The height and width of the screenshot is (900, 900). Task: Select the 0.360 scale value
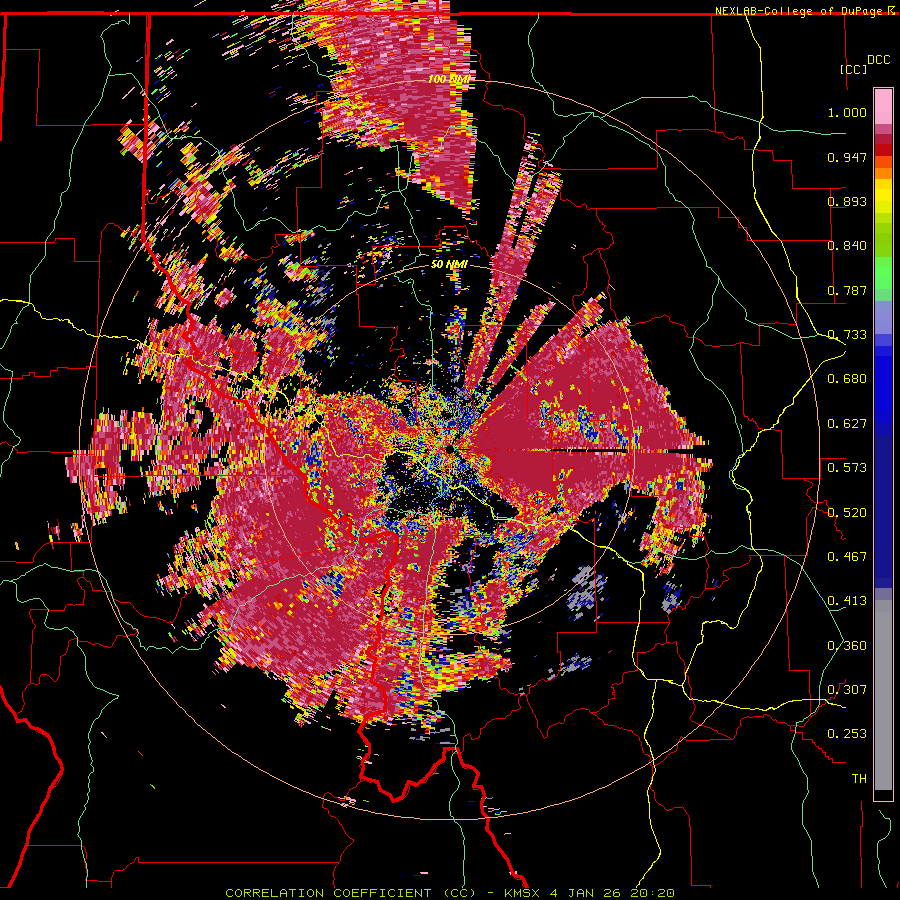coord(847,646)
